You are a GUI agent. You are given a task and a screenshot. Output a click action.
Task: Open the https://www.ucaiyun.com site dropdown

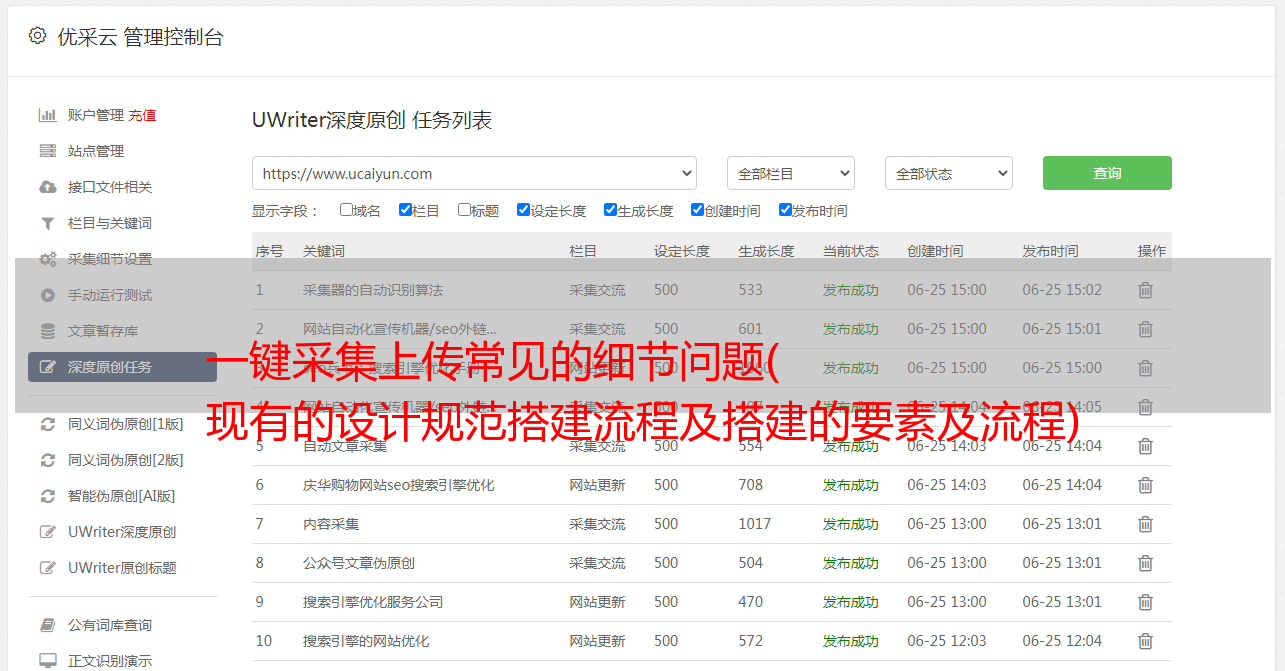coord(474,173)
